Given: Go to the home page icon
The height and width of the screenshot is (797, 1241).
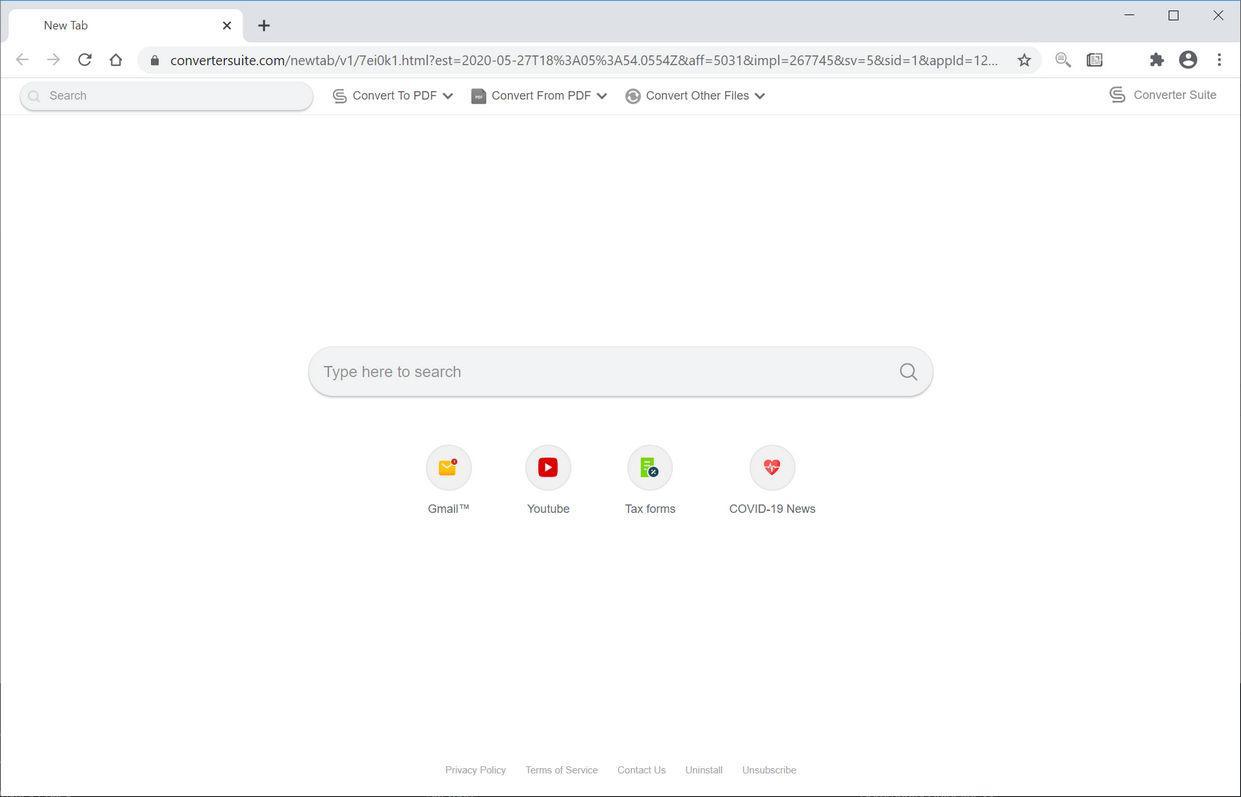Looking at the screenshot, I should (116, 60).
